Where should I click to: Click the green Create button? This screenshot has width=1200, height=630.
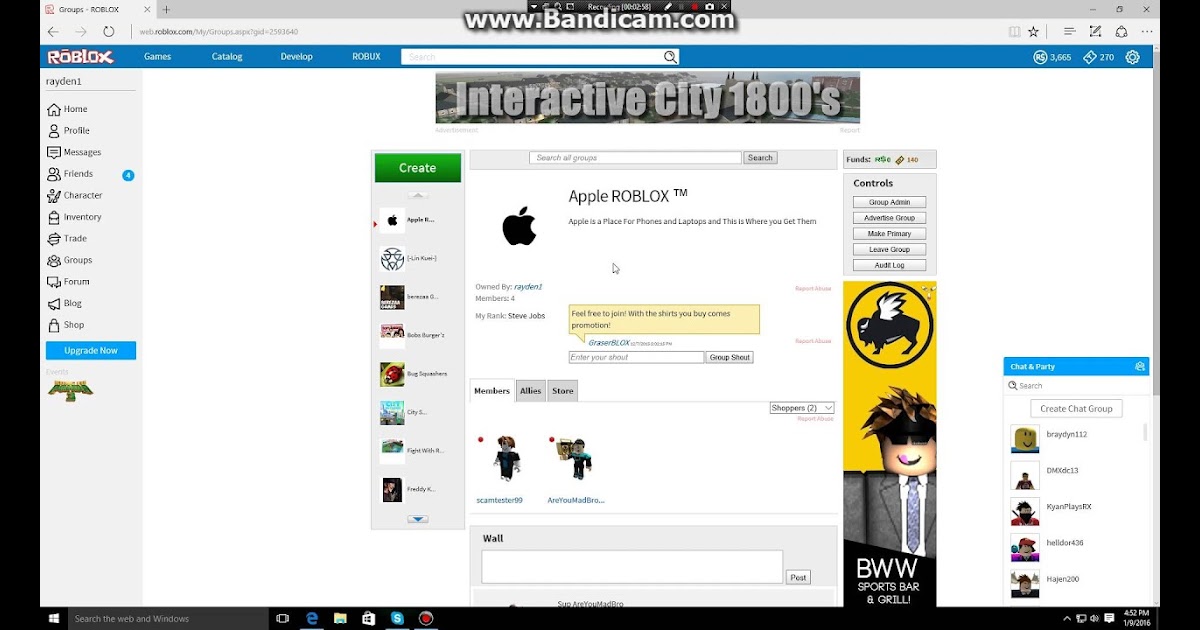418,168
